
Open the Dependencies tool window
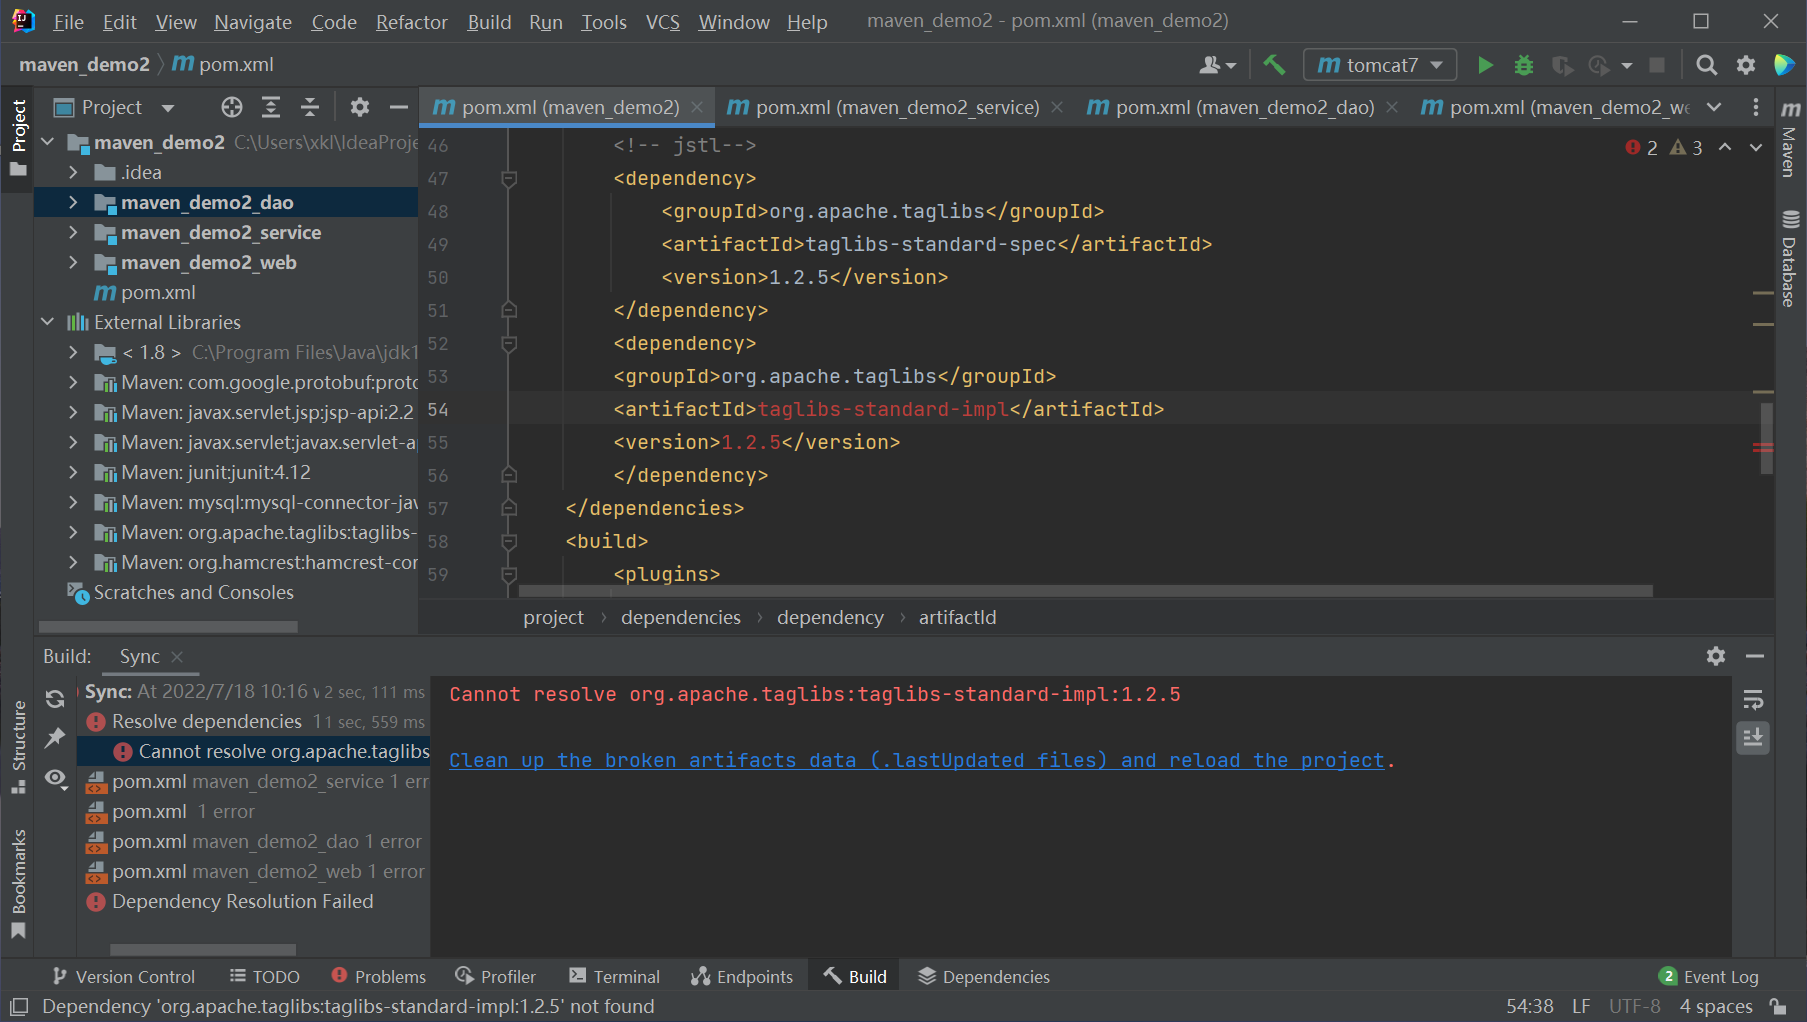(x=984, y=976)
